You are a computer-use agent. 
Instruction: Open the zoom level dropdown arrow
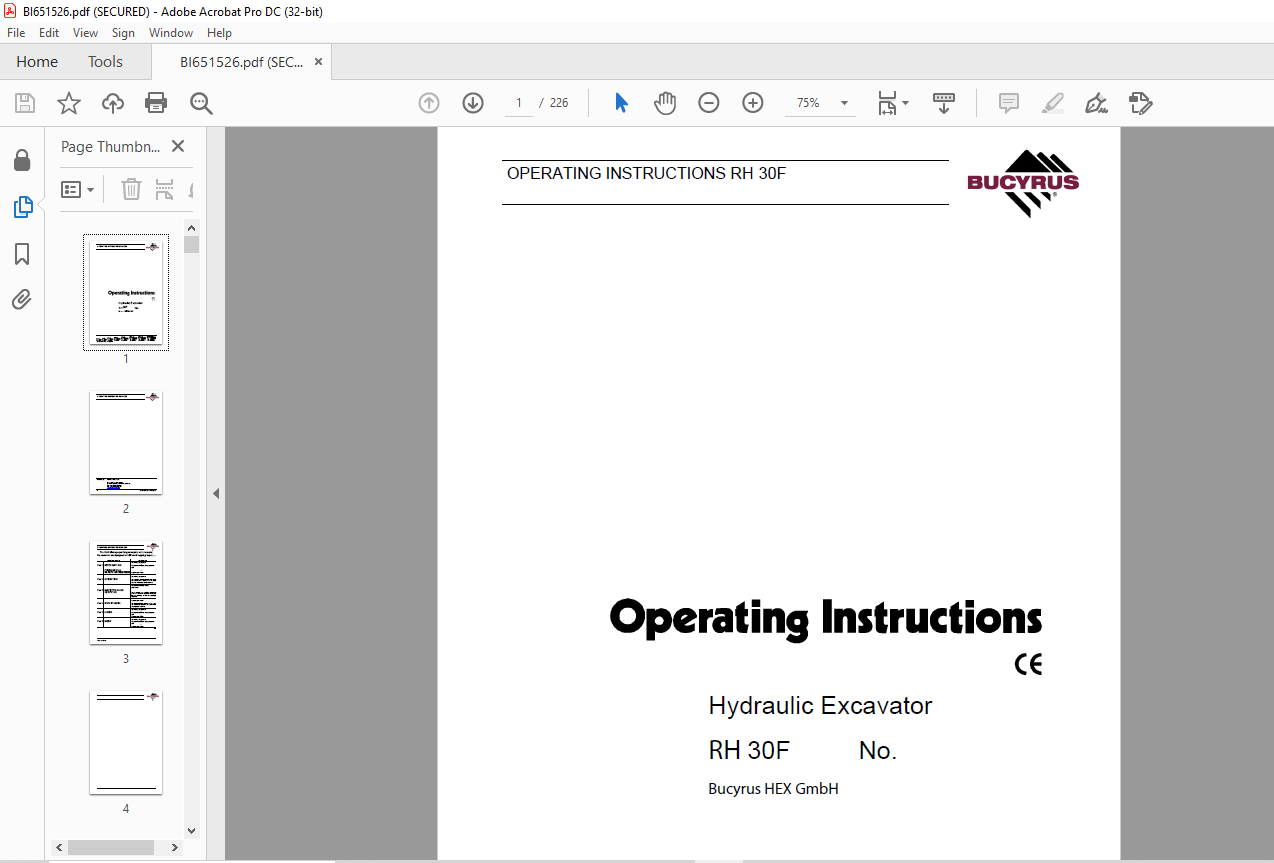844,103
